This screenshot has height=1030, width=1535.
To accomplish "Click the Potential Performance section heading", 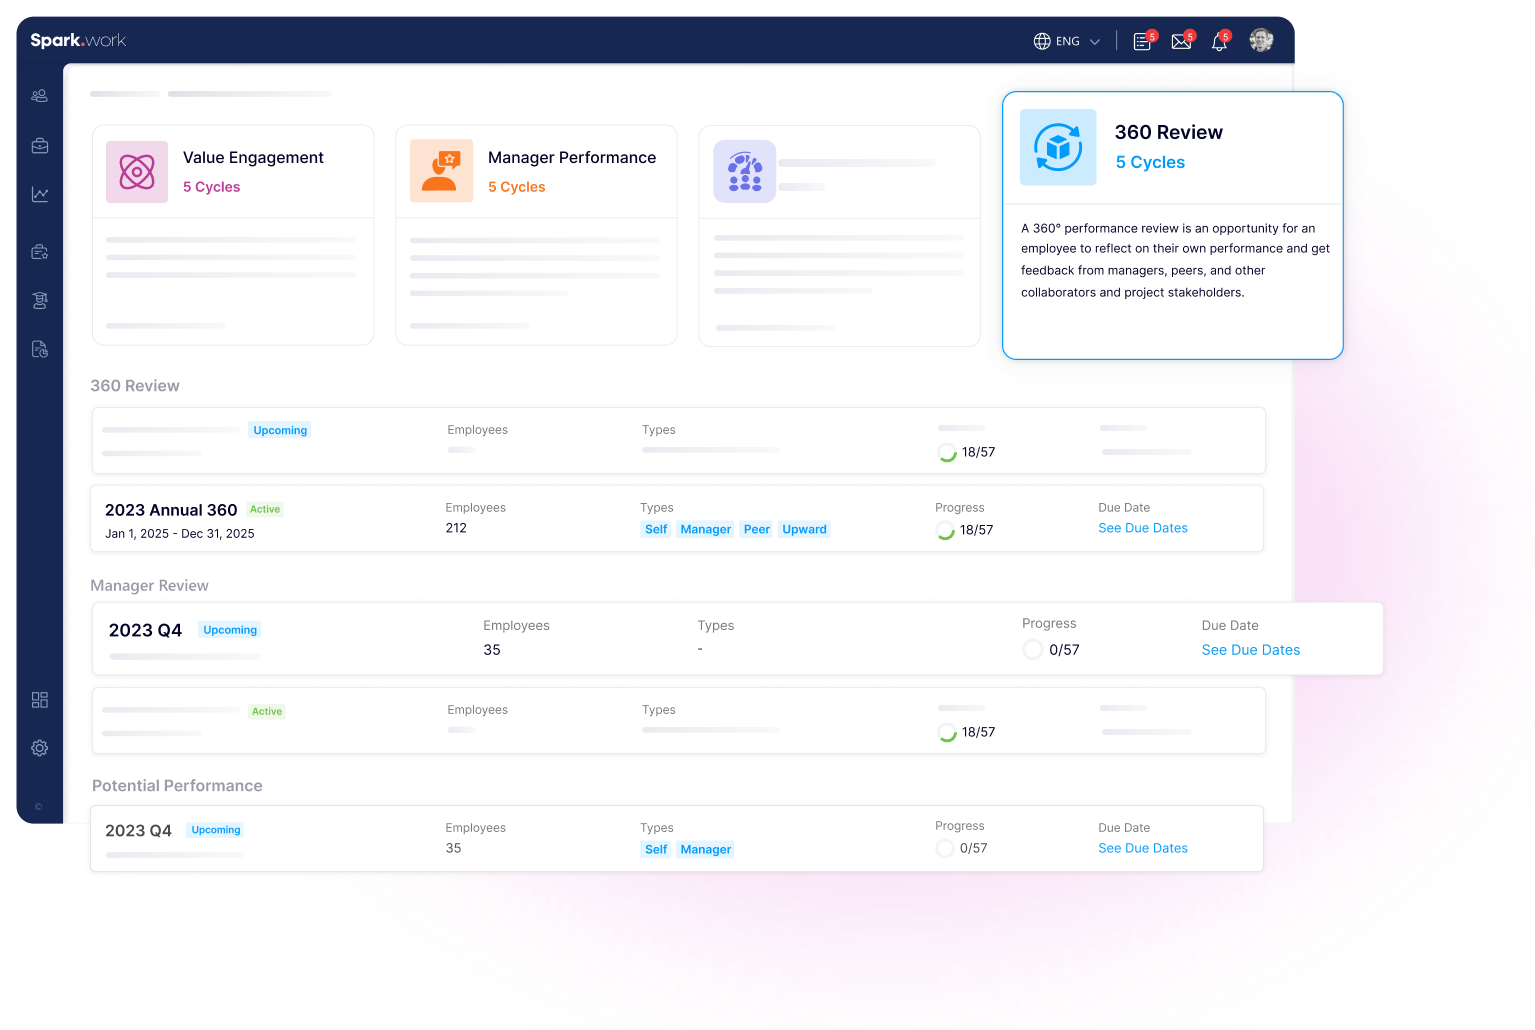I will tap(177, 786).
